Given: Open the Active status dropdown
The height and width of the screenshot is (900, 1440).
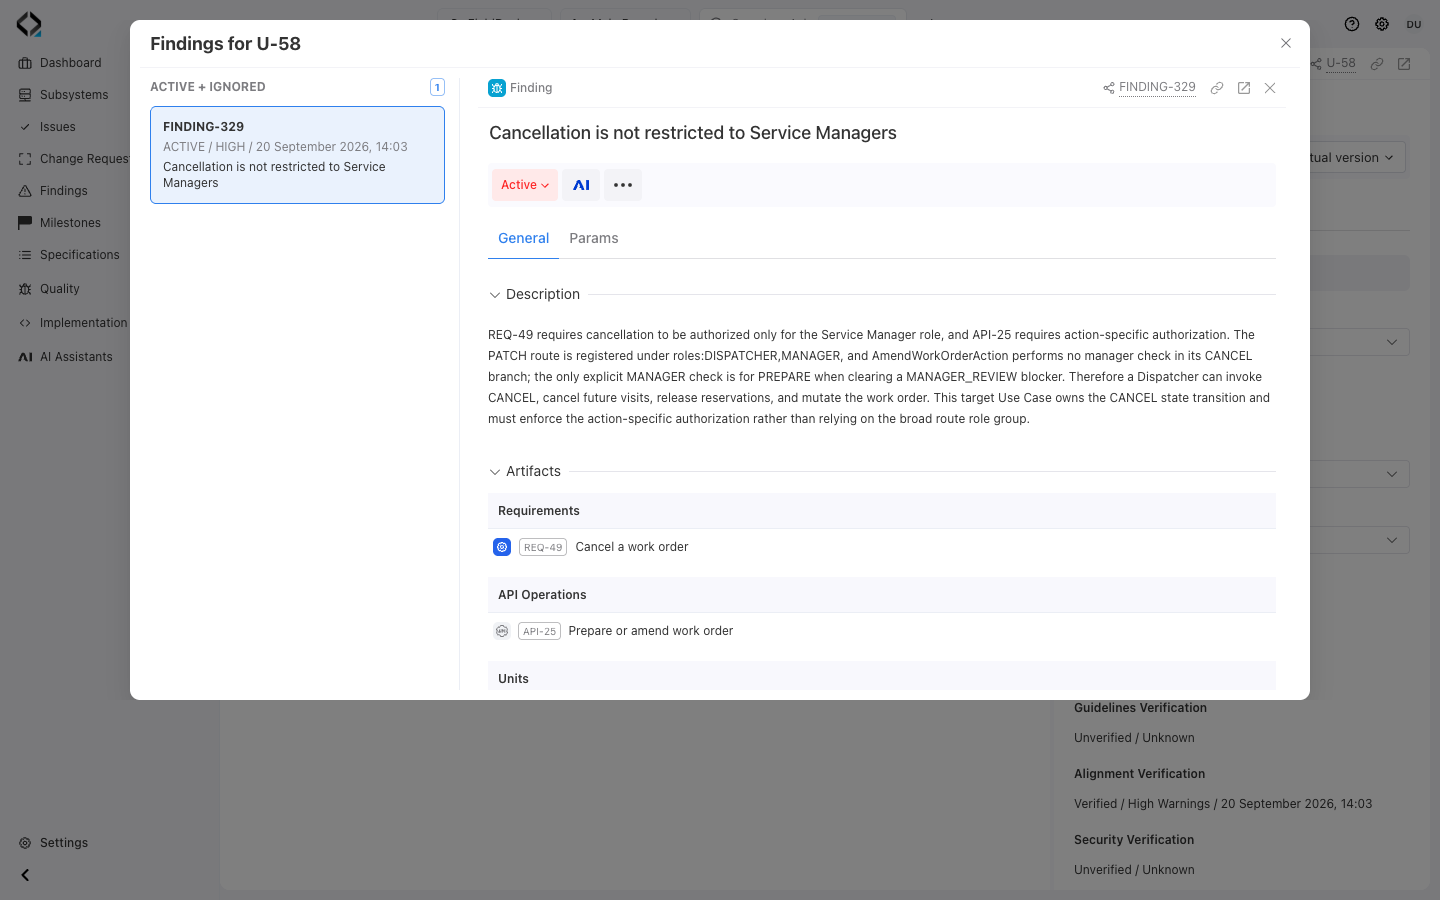Looking at the screenshot, I should click(525, 185).
